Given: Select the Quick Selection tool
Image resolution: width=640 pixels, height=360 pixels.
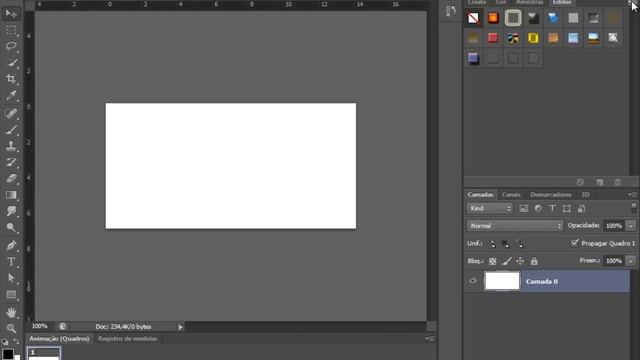Looking at the screenshot, I should [11, 62].
